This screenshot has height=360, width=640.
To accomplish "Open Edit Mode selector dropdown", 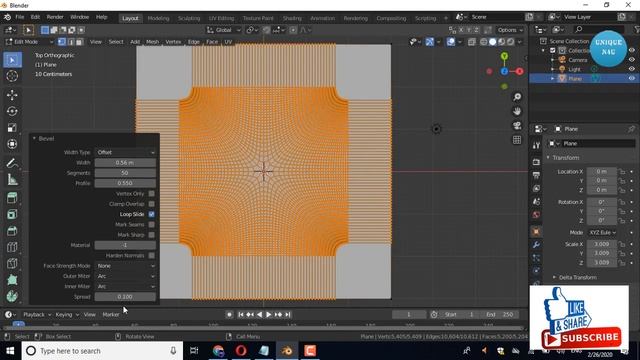I will pos(29,42).
